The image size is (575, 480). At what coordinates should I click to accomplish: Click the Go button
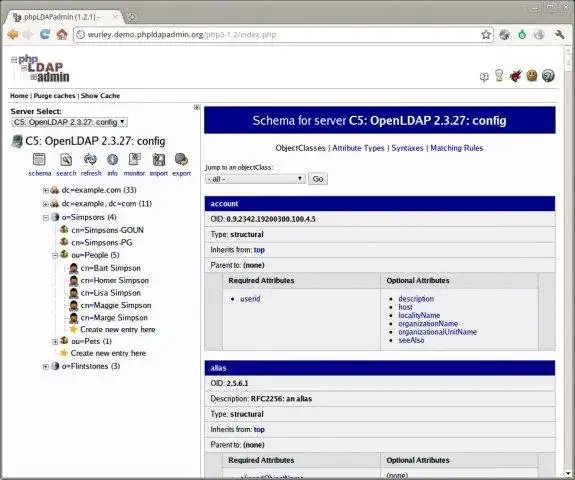point(318,179)
